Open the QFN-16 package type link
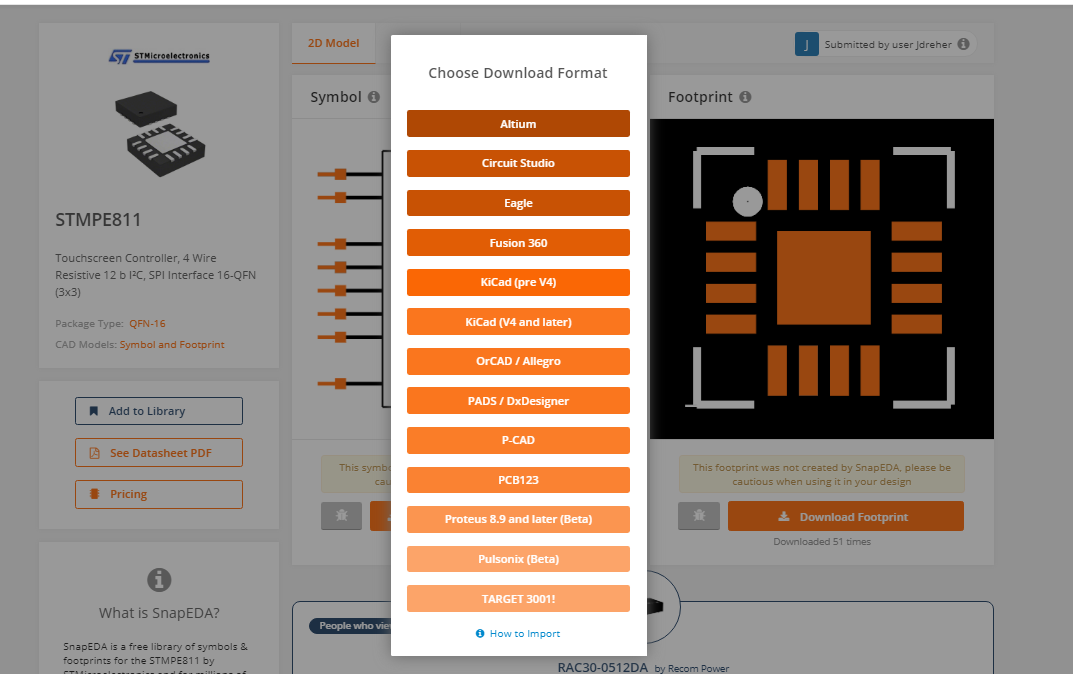The image size is (1073, 674). click(147, 324)
